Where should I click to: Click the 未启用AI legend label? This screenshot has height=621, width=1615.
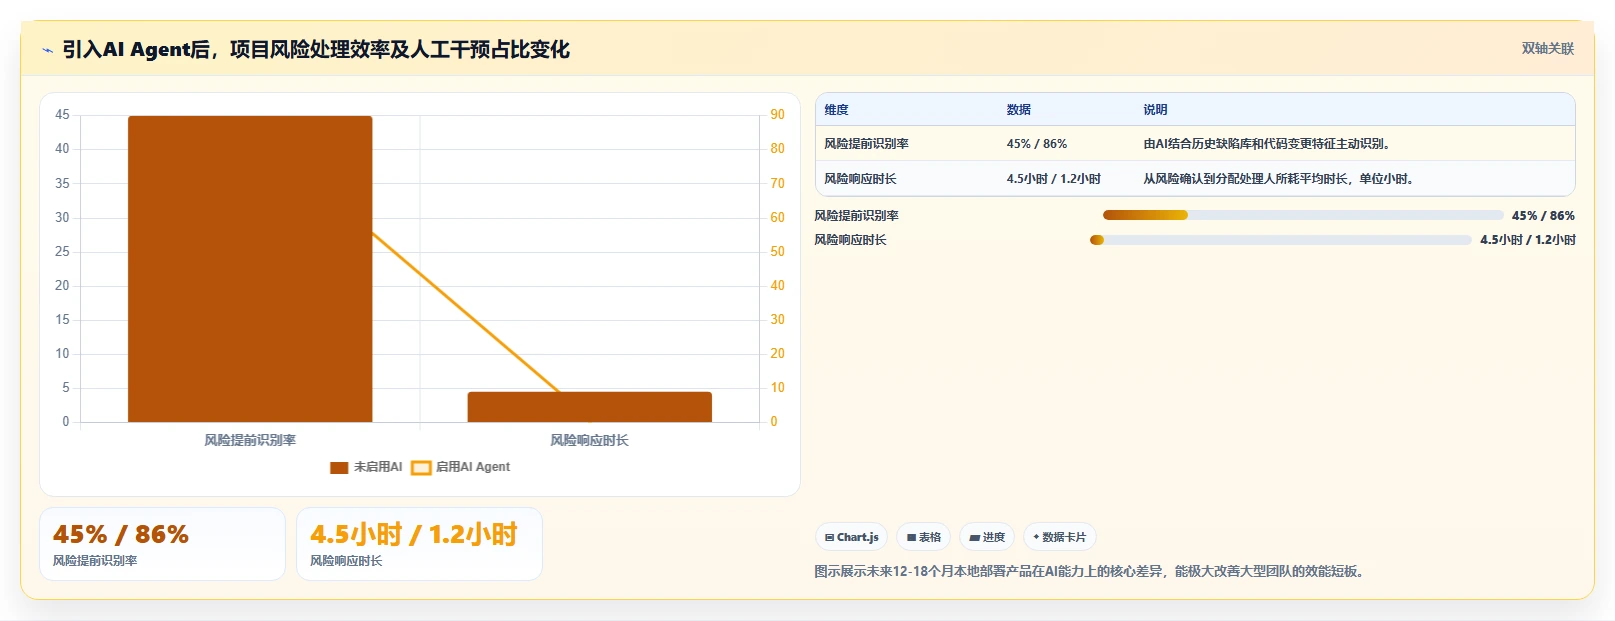coord(378,467)
